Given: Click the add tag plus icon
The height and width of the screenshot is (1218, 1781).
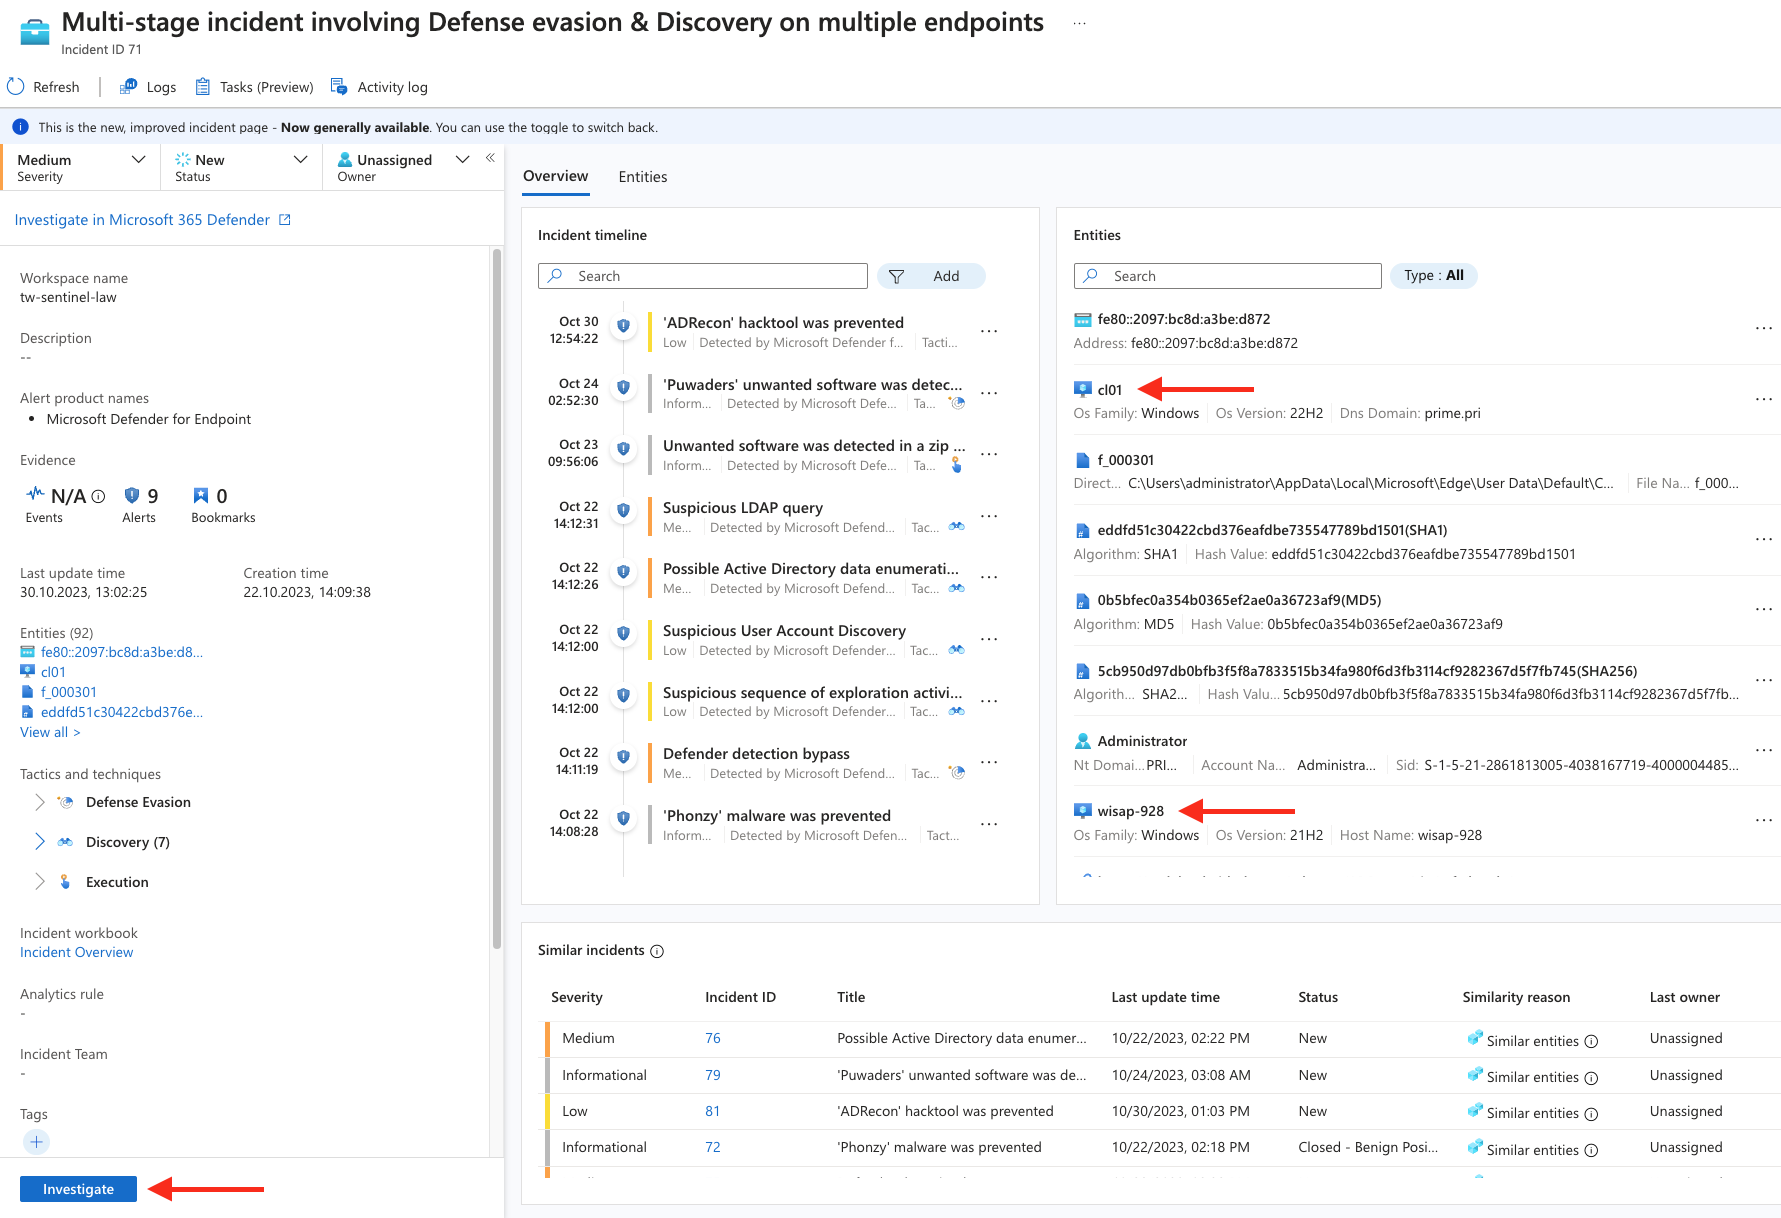Looking at the screenshot, I should (x=36, y=1142).
